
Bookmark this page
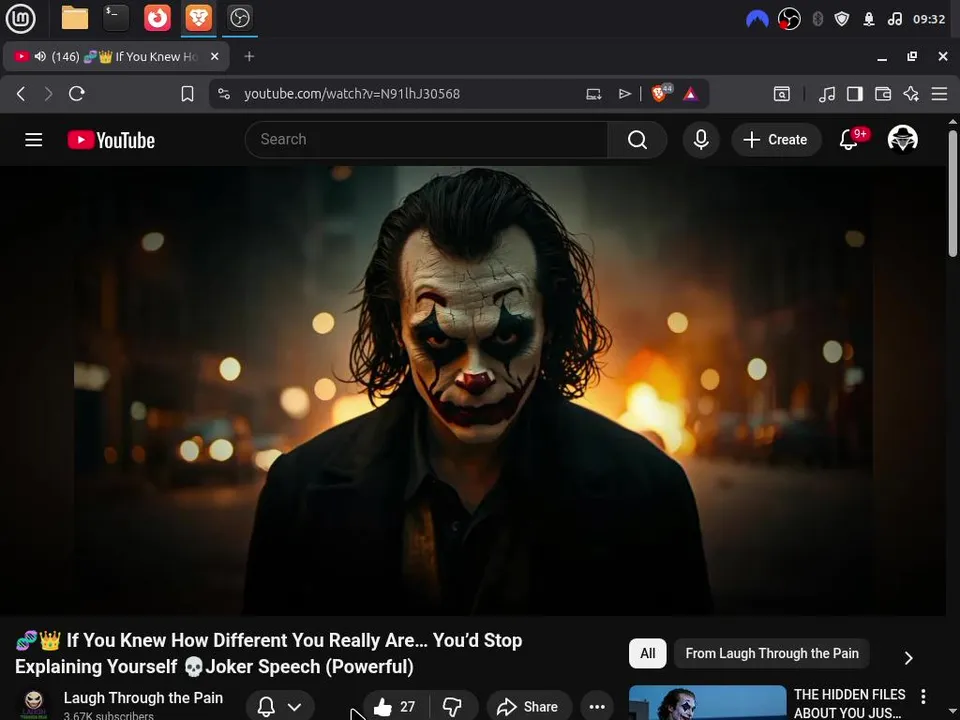point(187,94)
